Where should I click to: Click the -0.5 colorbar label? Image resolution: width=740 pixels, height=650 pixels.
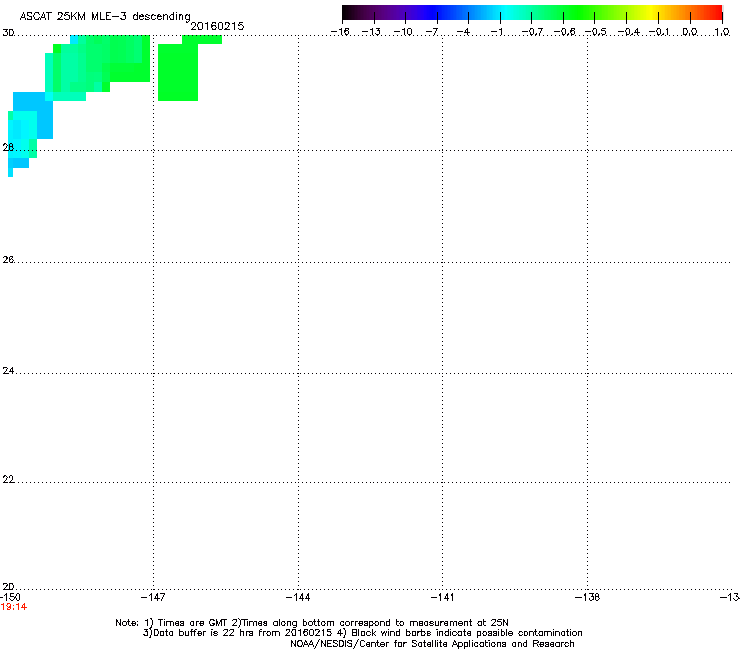[x=596, y=32]
